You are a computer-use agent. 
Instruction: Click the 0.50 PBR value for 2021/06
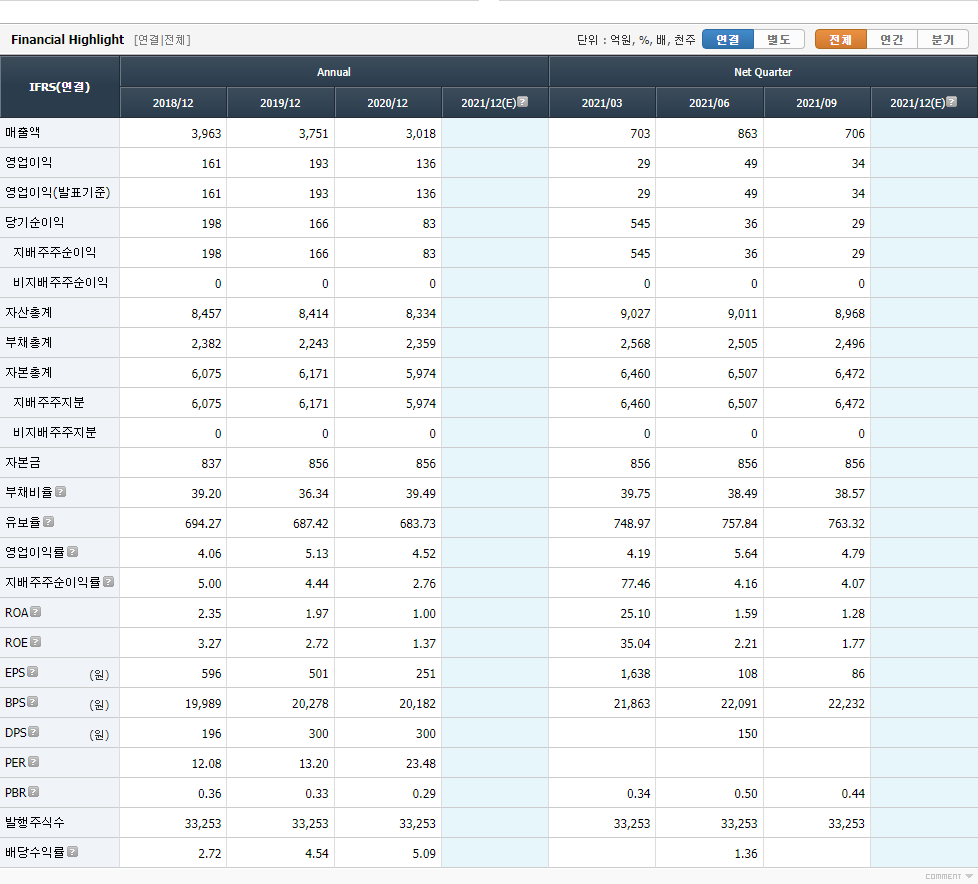745,793
